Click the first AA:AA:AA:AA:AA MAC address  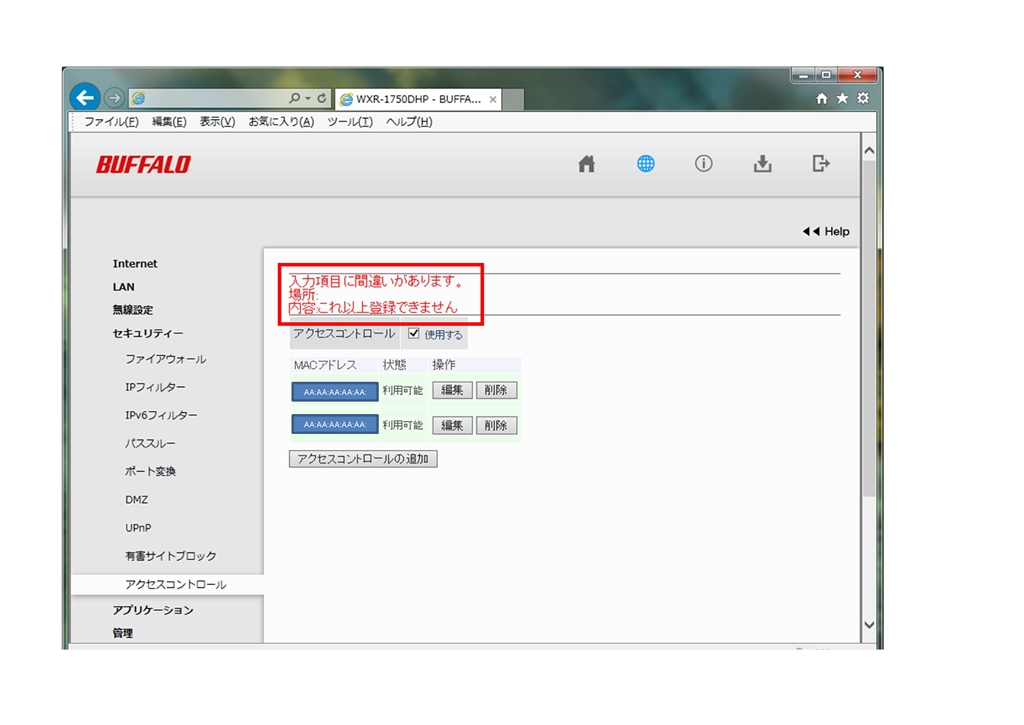pos(335,392)
